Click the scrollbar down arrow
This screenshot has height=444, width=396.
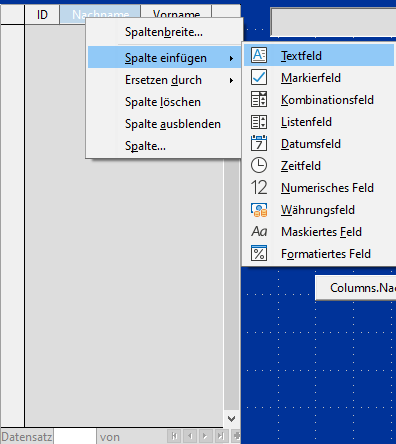click(231, 418)
